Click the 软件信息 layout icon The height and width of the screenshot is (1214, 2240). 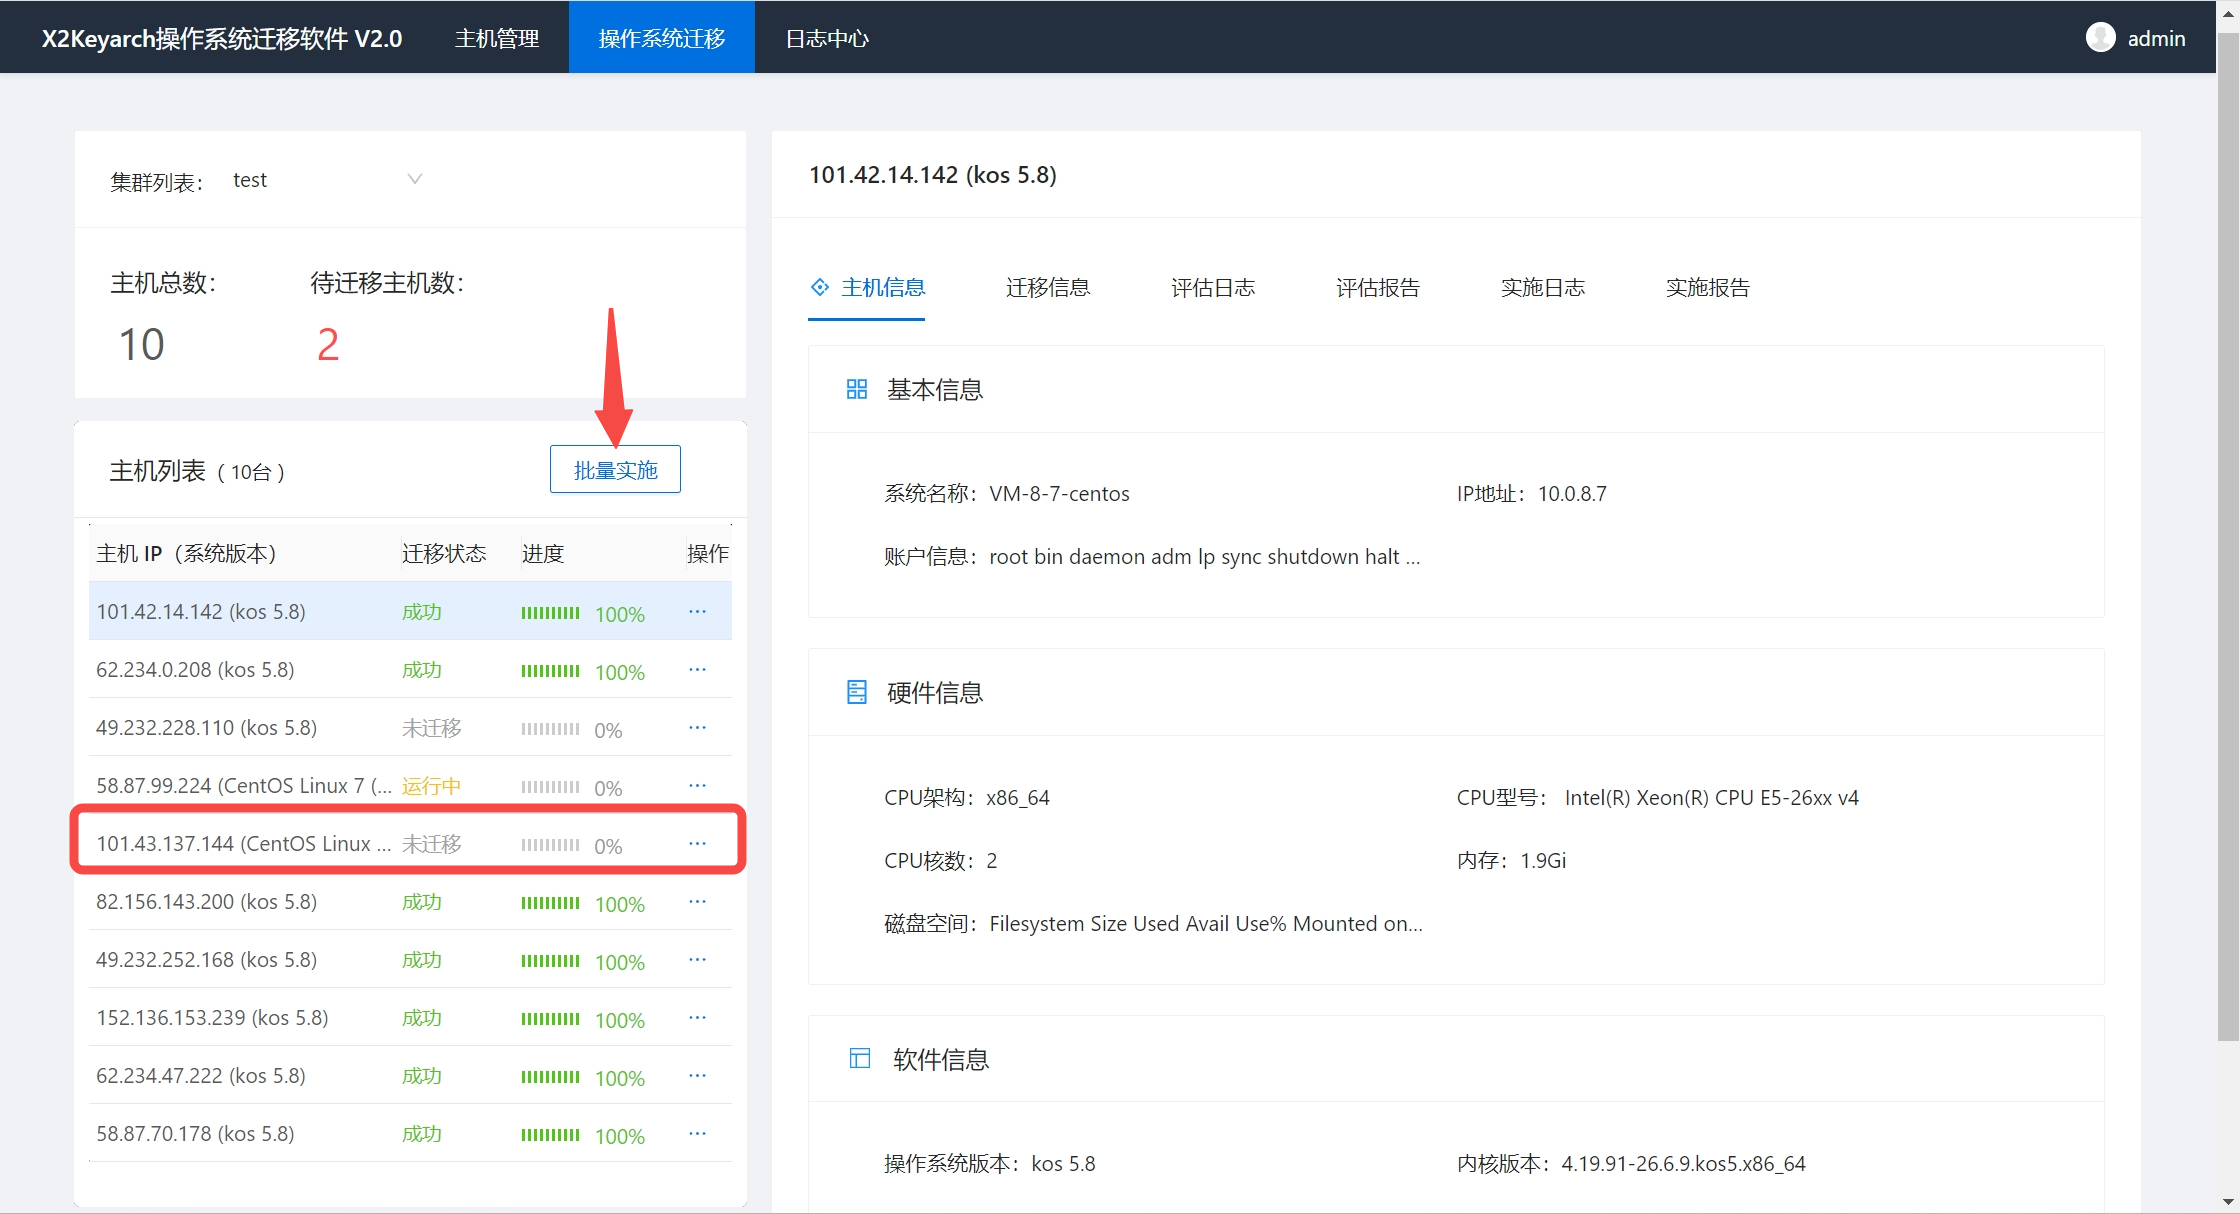point(859,1059)
